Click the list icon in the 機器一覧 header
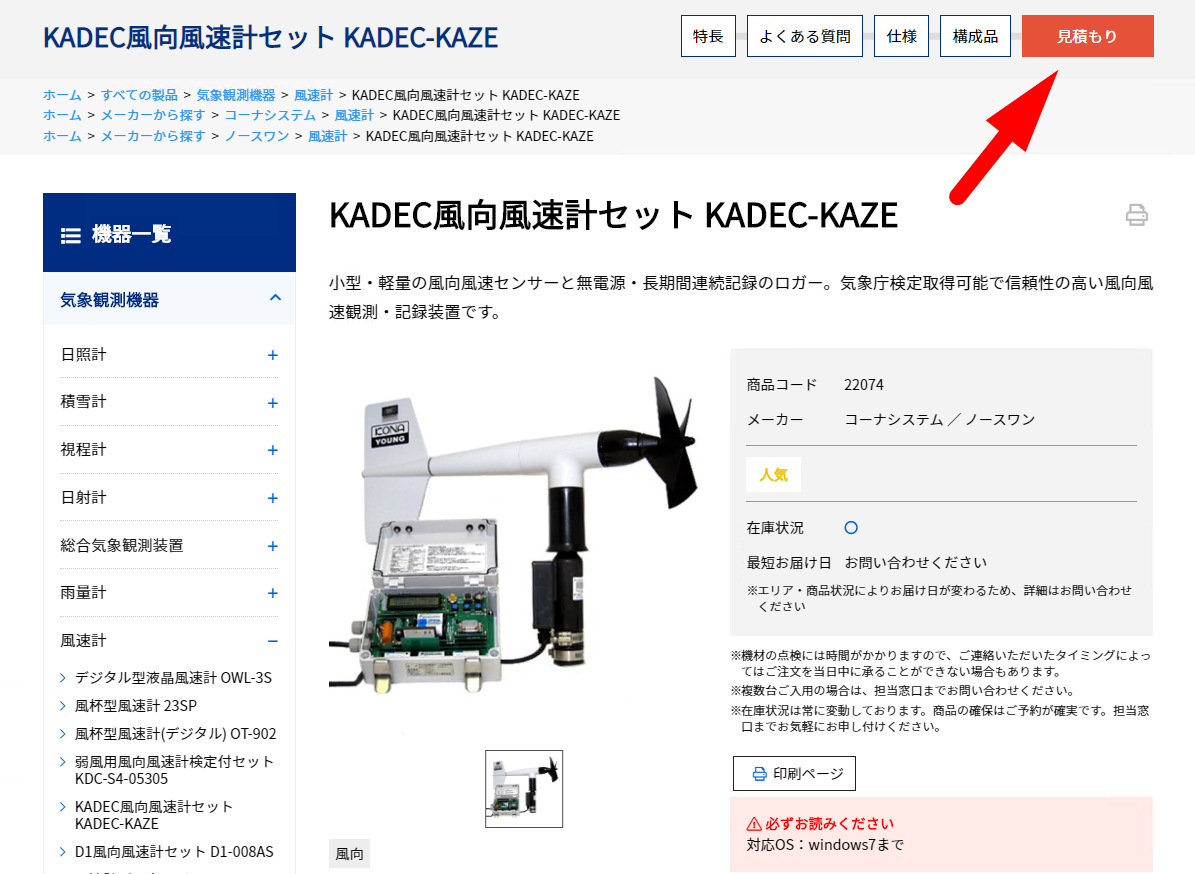The image size is (1195, 874). coord(70,233)
